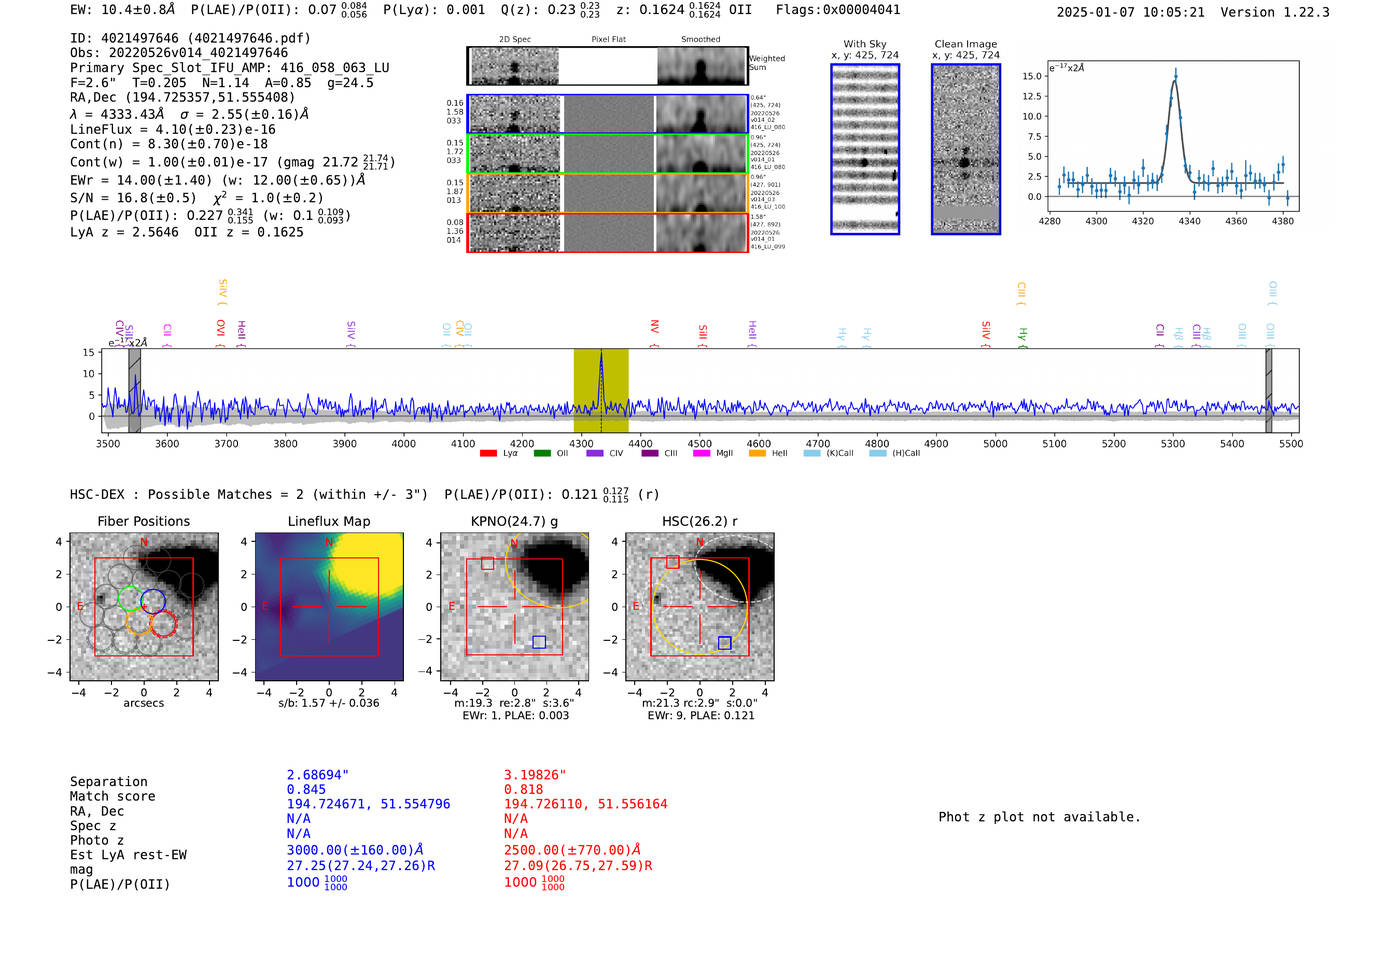Click the purple CIV legend swatch
The image size is (1400, 953).
[595, 453]
